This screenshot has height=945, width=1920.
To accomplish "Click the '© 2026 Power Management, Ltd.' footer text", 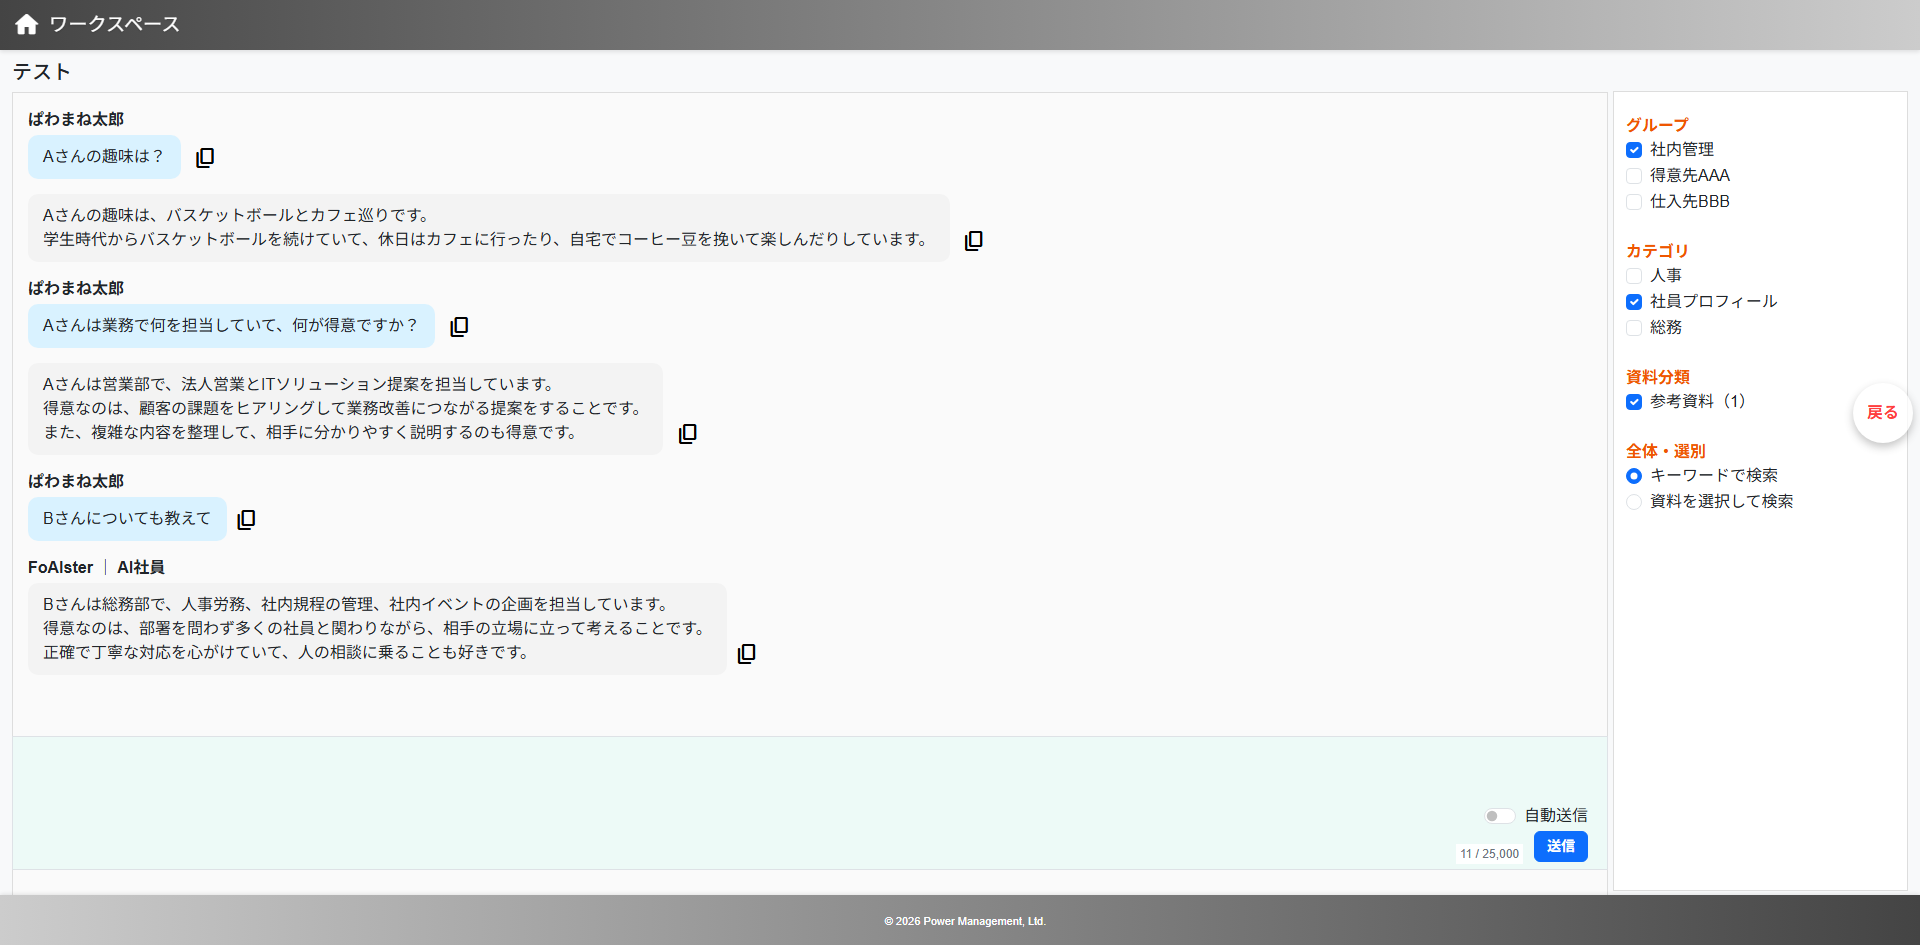I will (965, 921).
